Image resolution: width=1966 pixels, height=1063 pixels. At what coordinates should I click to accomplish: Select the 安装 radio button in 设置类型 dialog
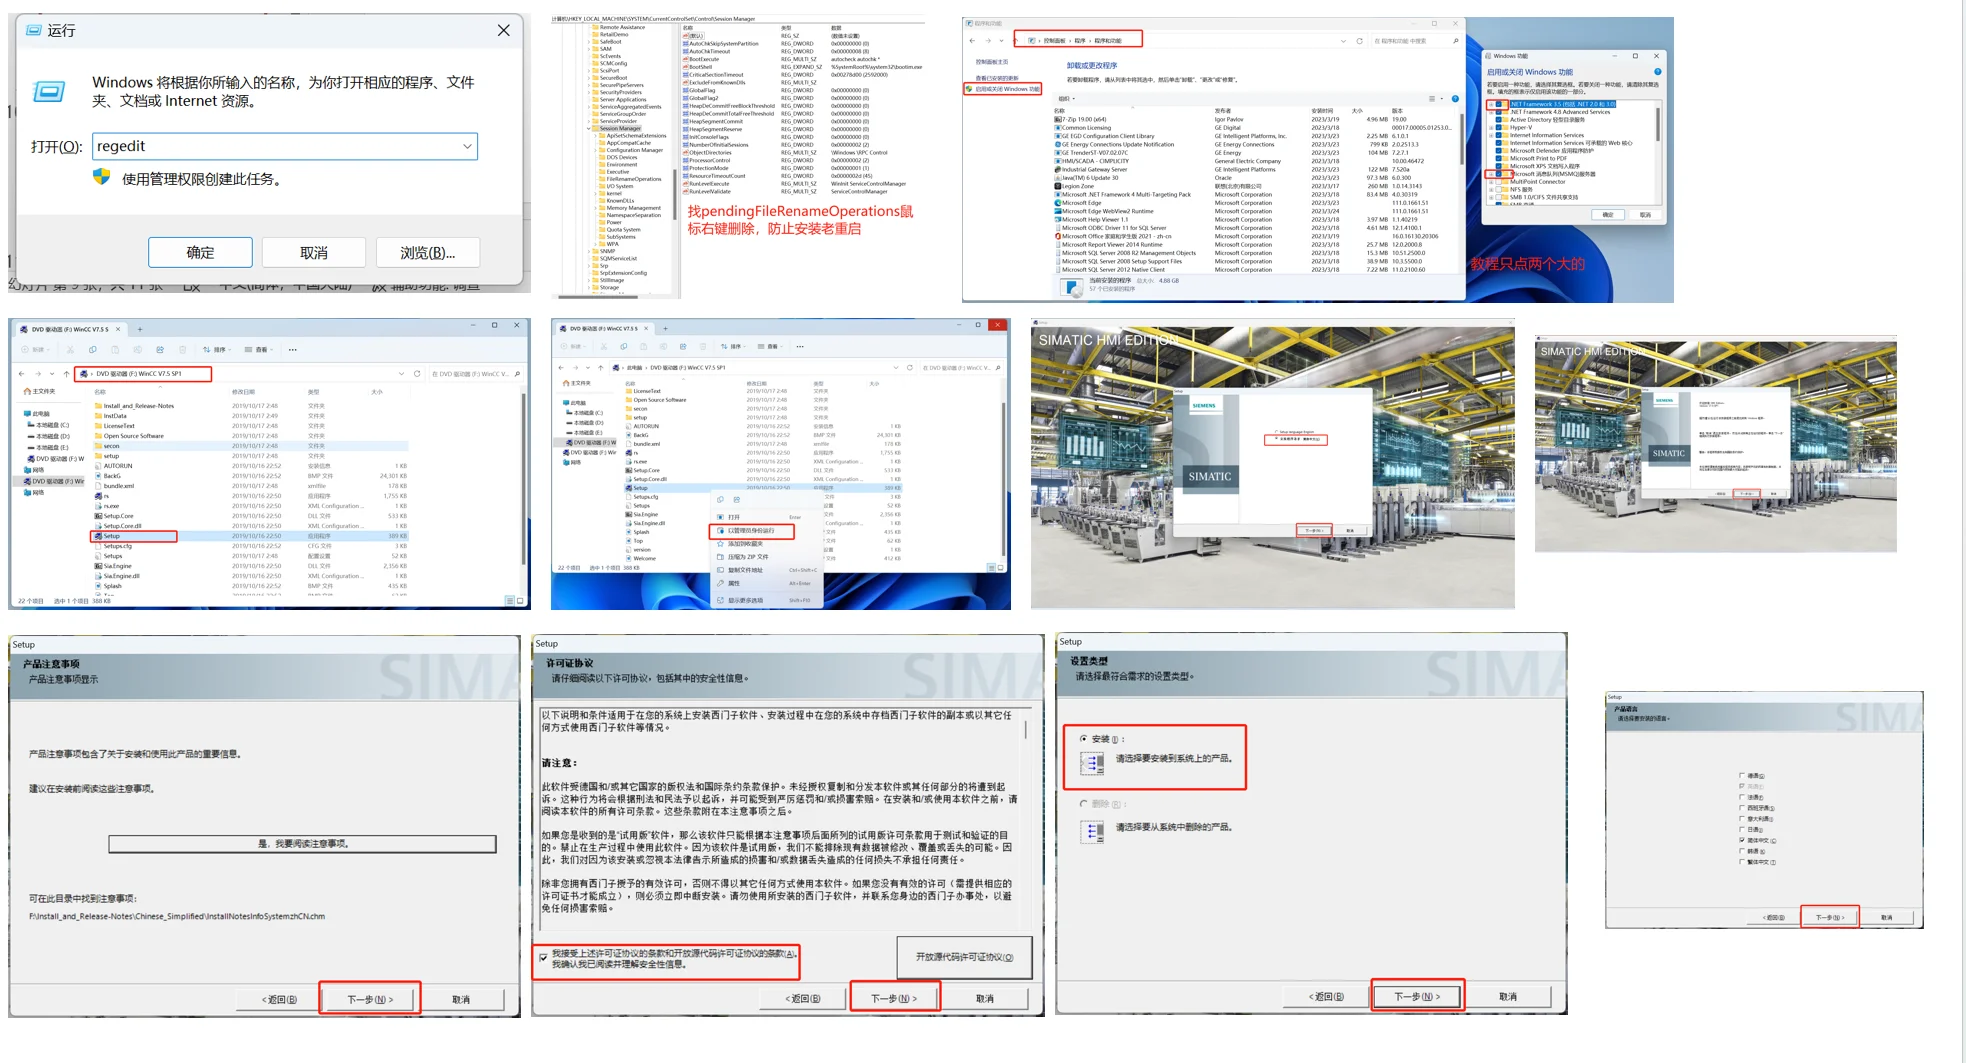1084,739
